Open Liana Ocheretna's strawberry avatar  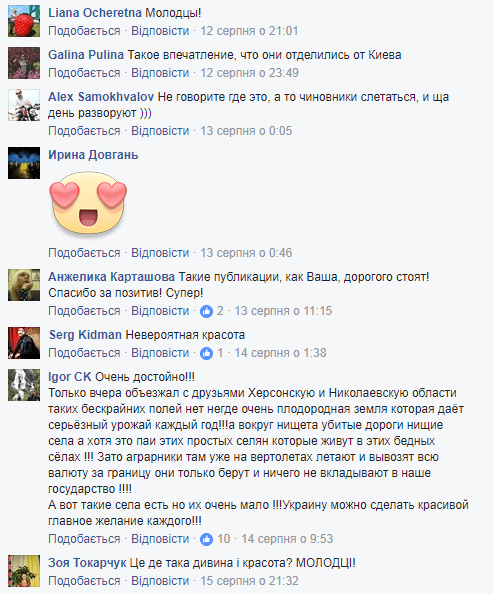pos(24,21)
